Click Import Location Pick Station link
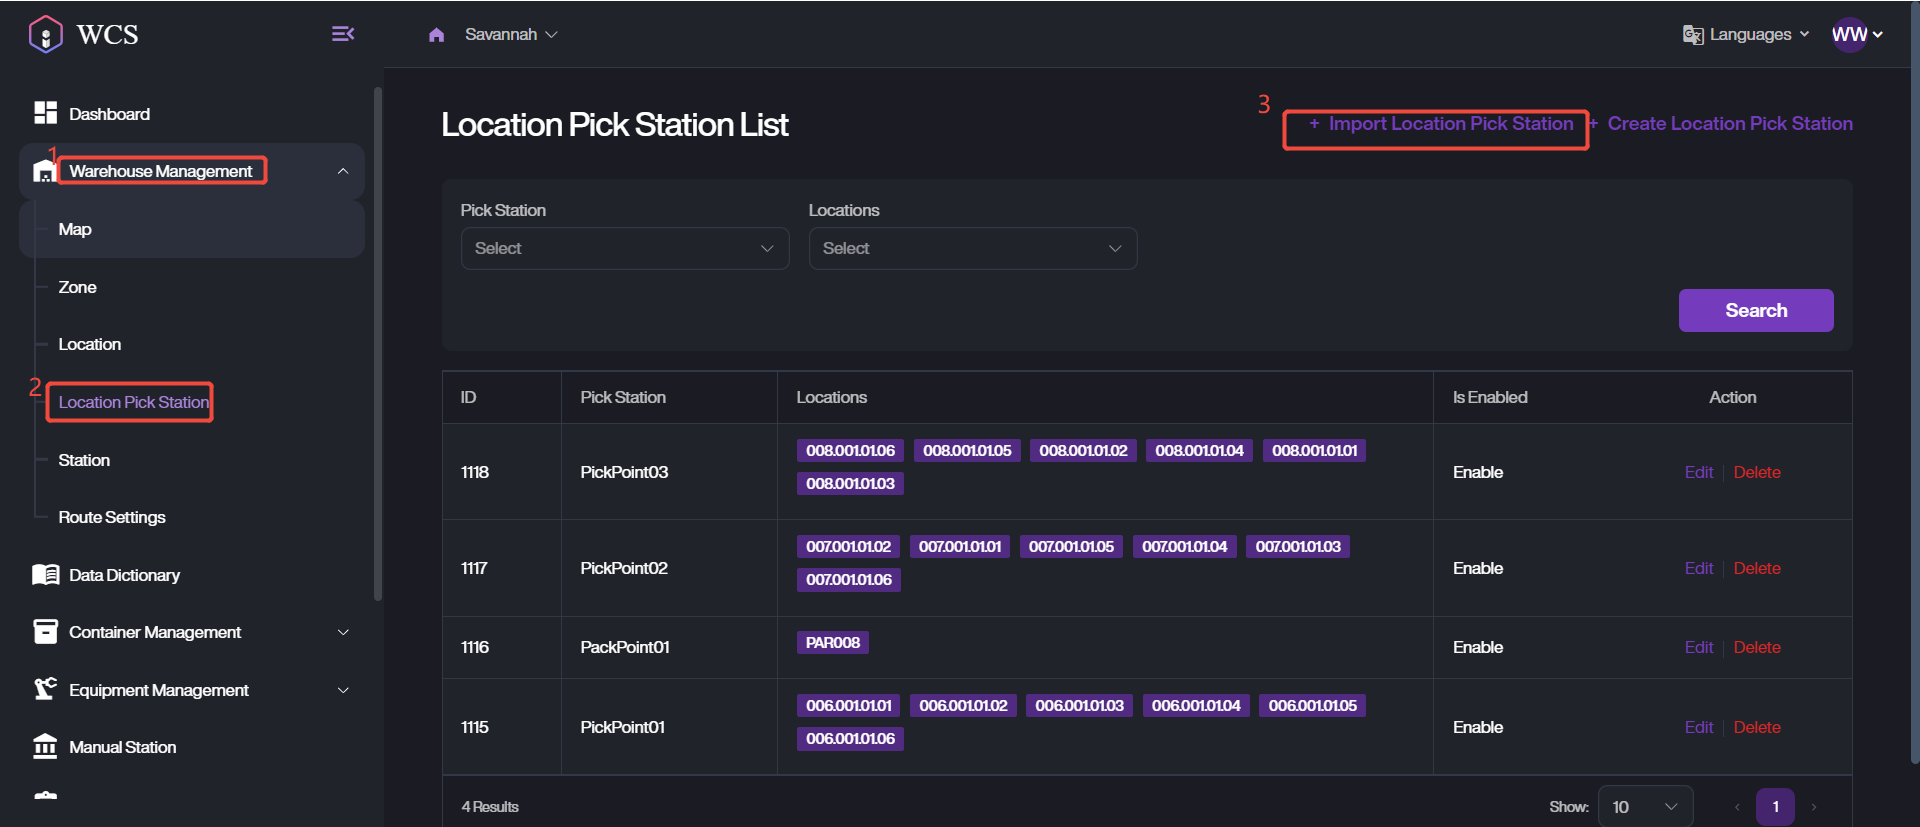This screenshot has height=827, width=1920. click(1441, 124)
